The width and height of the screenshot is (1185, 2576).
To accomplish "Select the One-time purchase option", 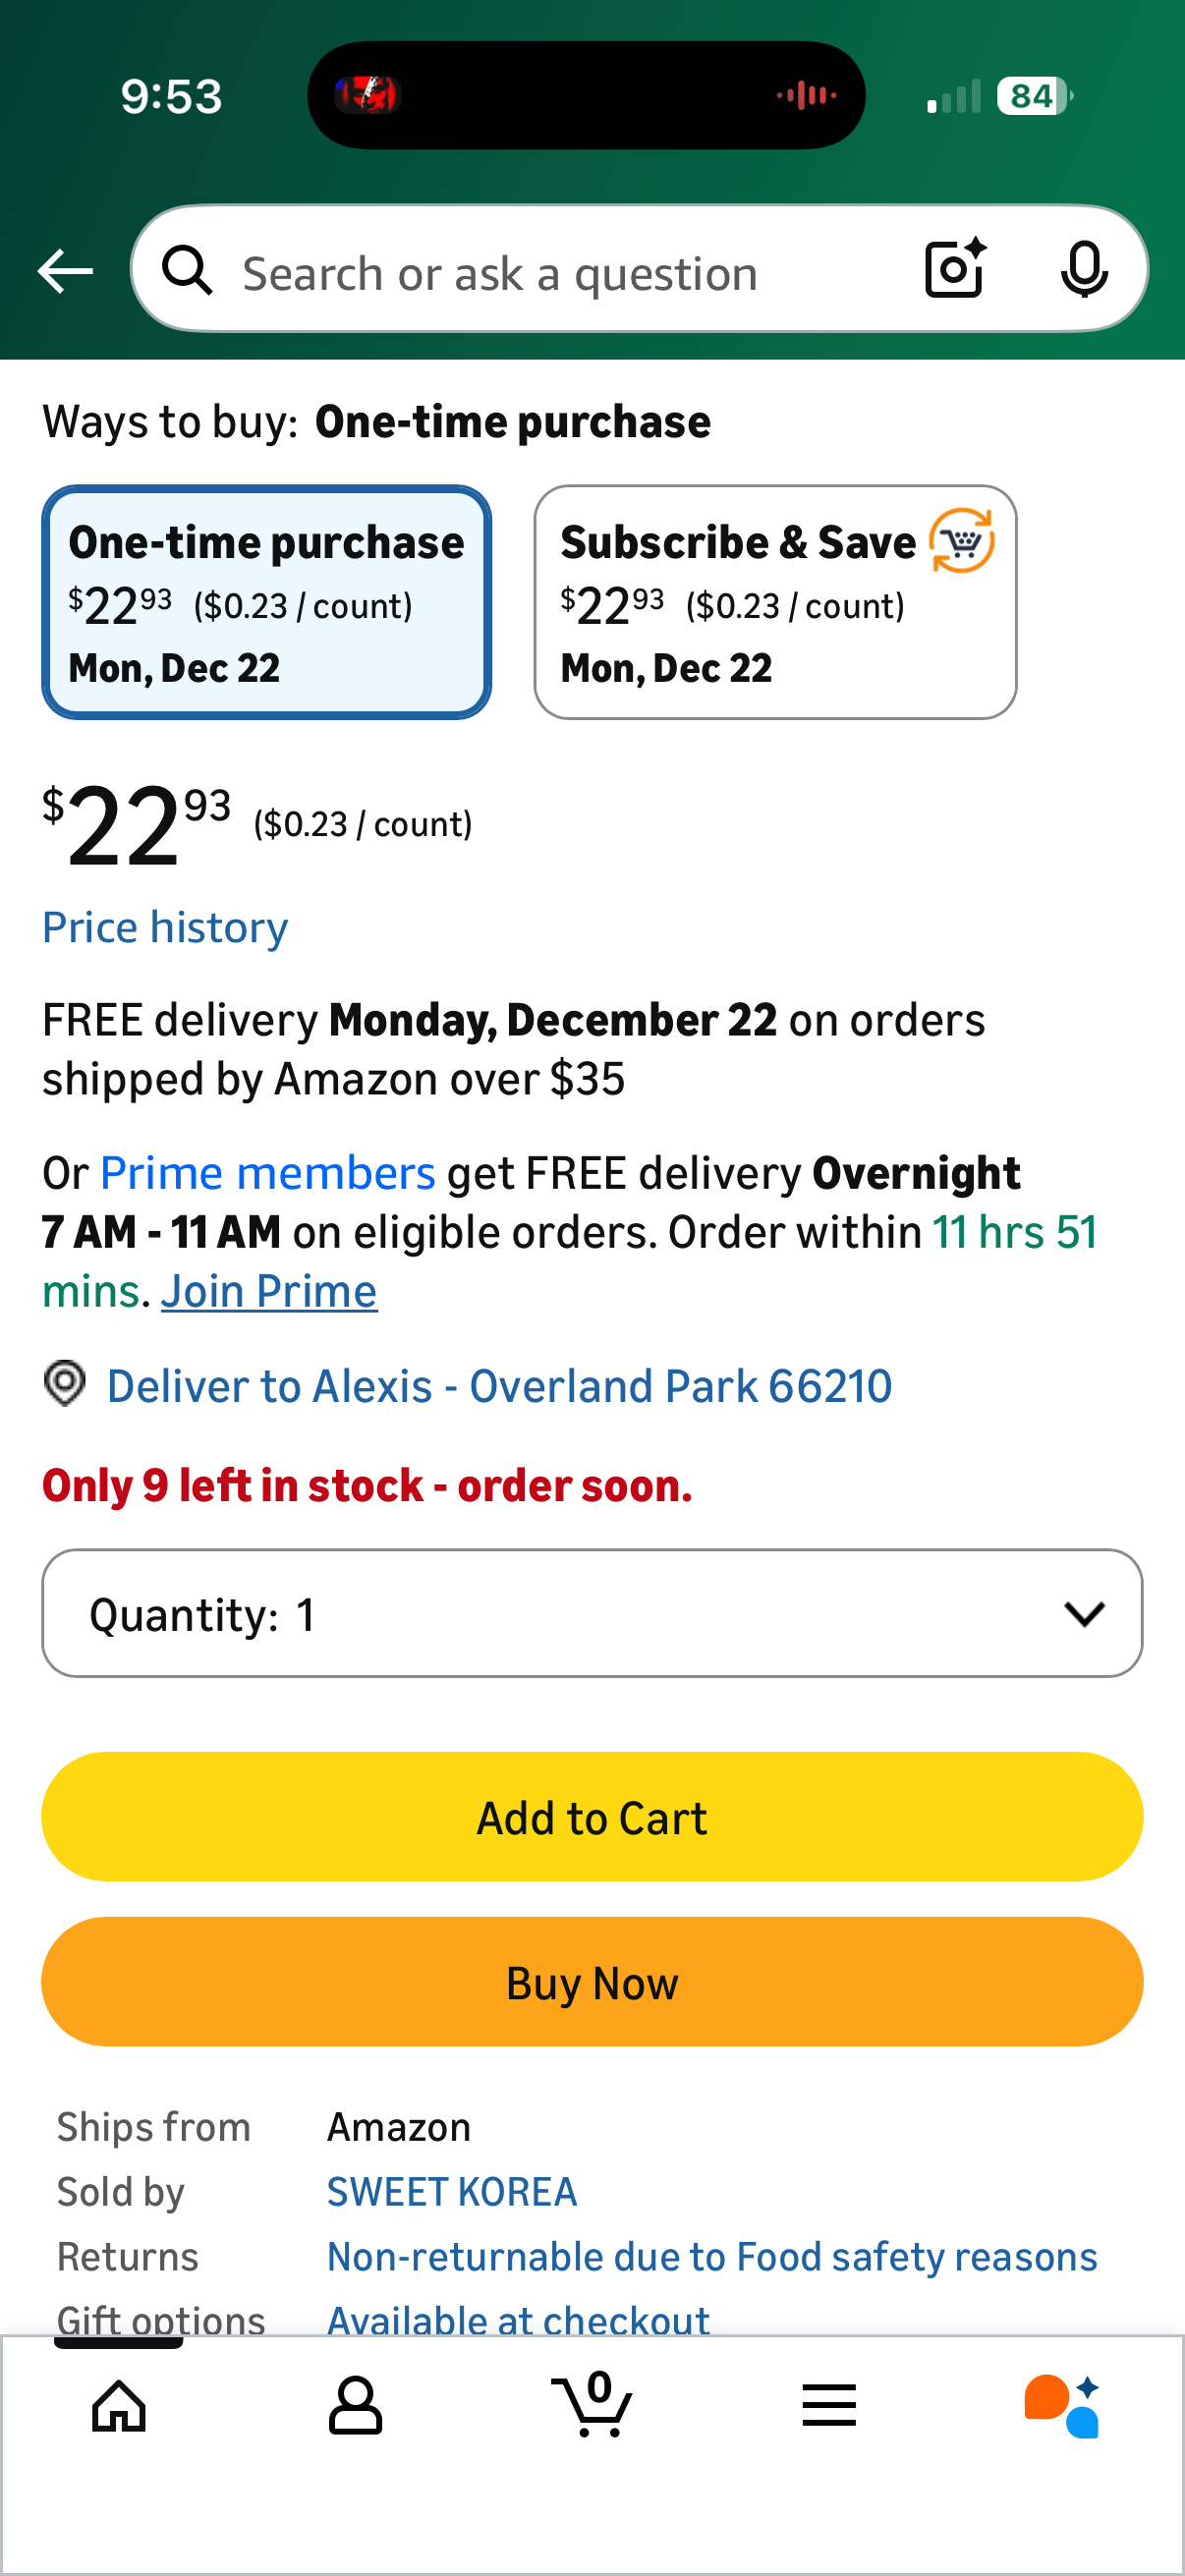I will point(266,602).
